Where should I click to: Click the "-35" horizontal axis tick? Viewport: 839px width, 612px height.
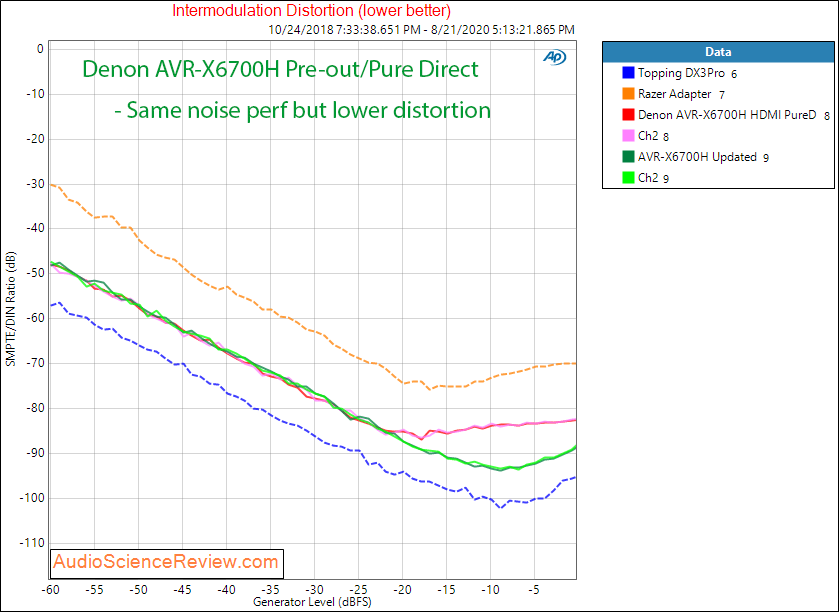pos(270,590)
